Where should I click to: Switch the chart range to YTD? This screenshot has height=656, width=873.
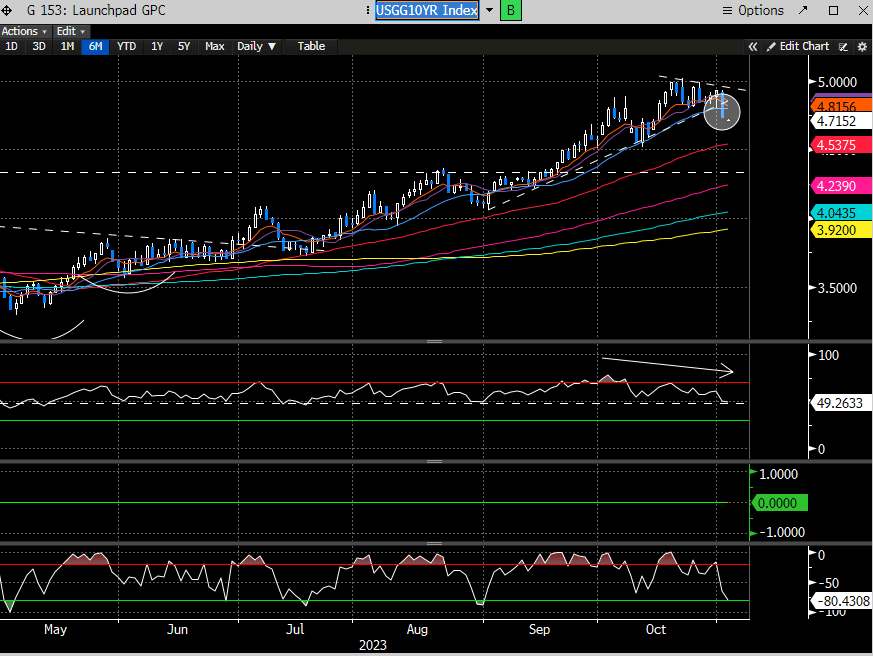point(126,46)
